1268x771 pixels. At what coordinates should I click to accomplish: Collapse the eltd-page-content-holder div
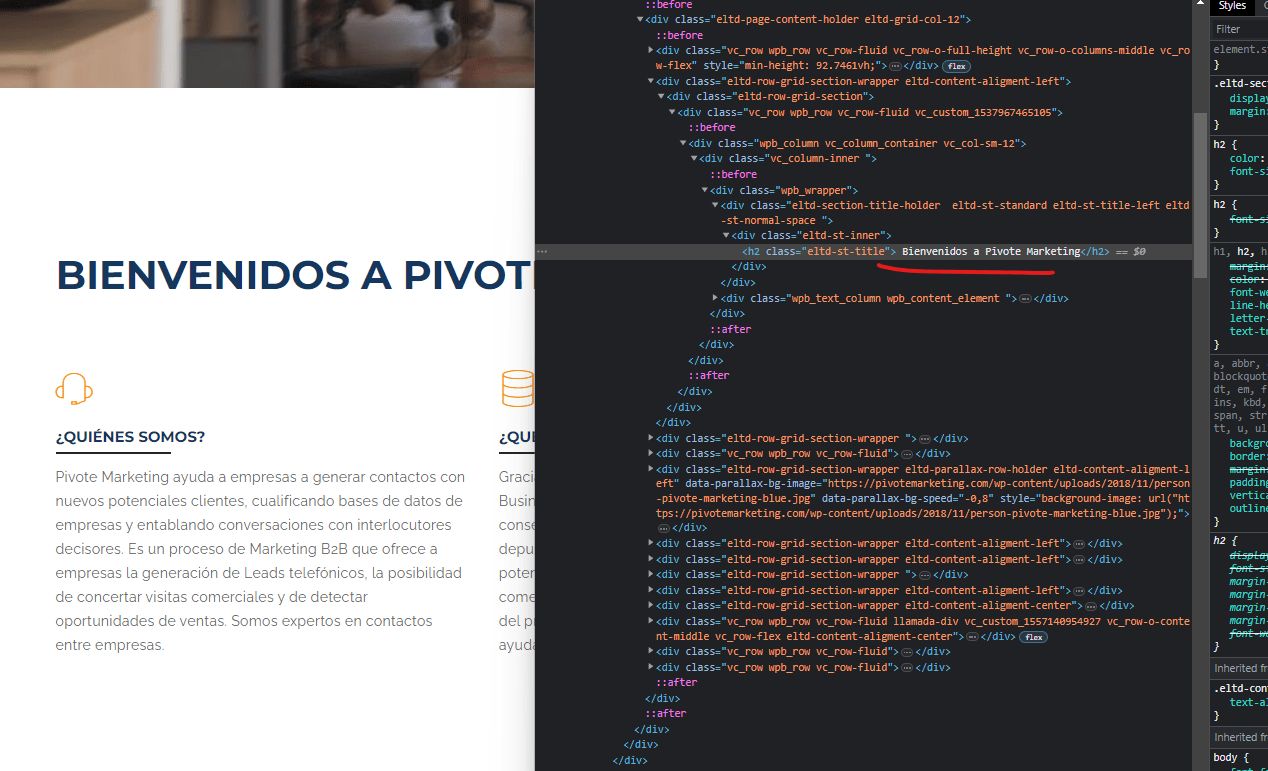pos(641,20)
